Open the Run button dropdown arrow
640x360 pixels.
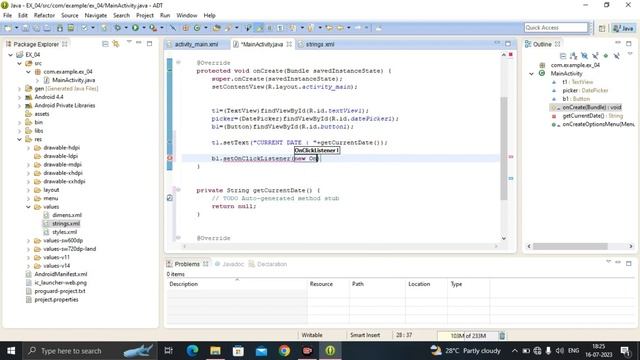pos(144,28)
